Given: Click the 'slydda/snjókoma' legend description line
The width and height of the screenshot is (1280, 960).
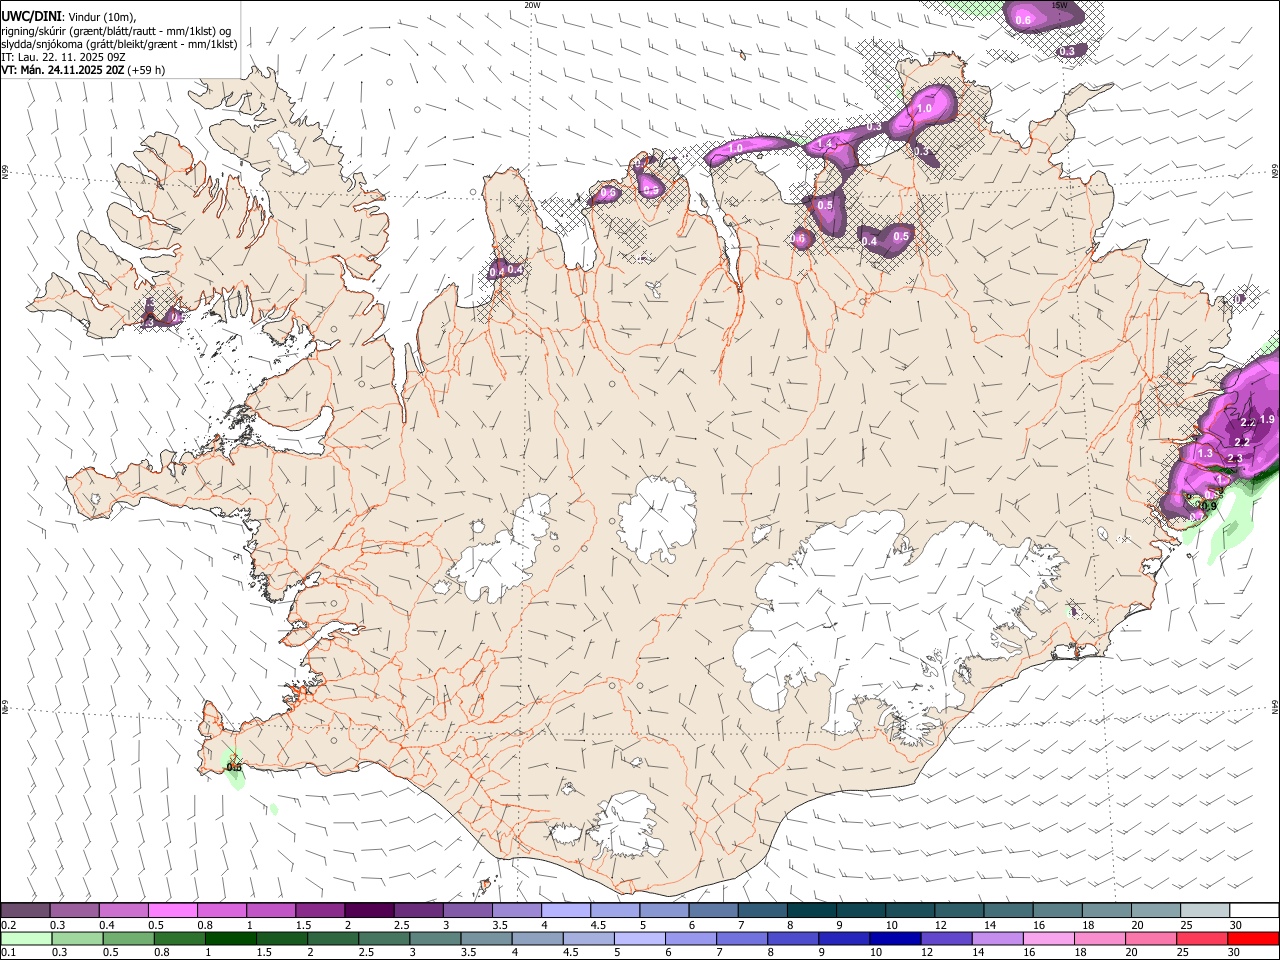Looking at the screenshot, I should tap(119, 44).
